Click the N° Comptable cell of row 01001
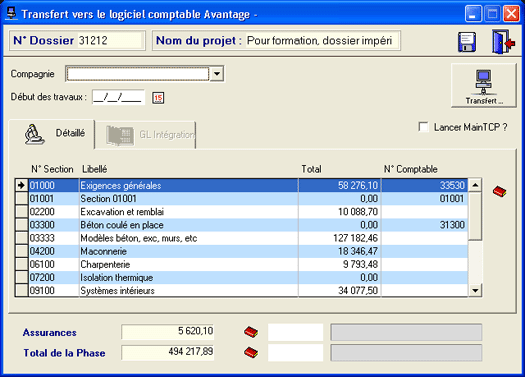Viewport: 525px width, 377px height. 424,199
